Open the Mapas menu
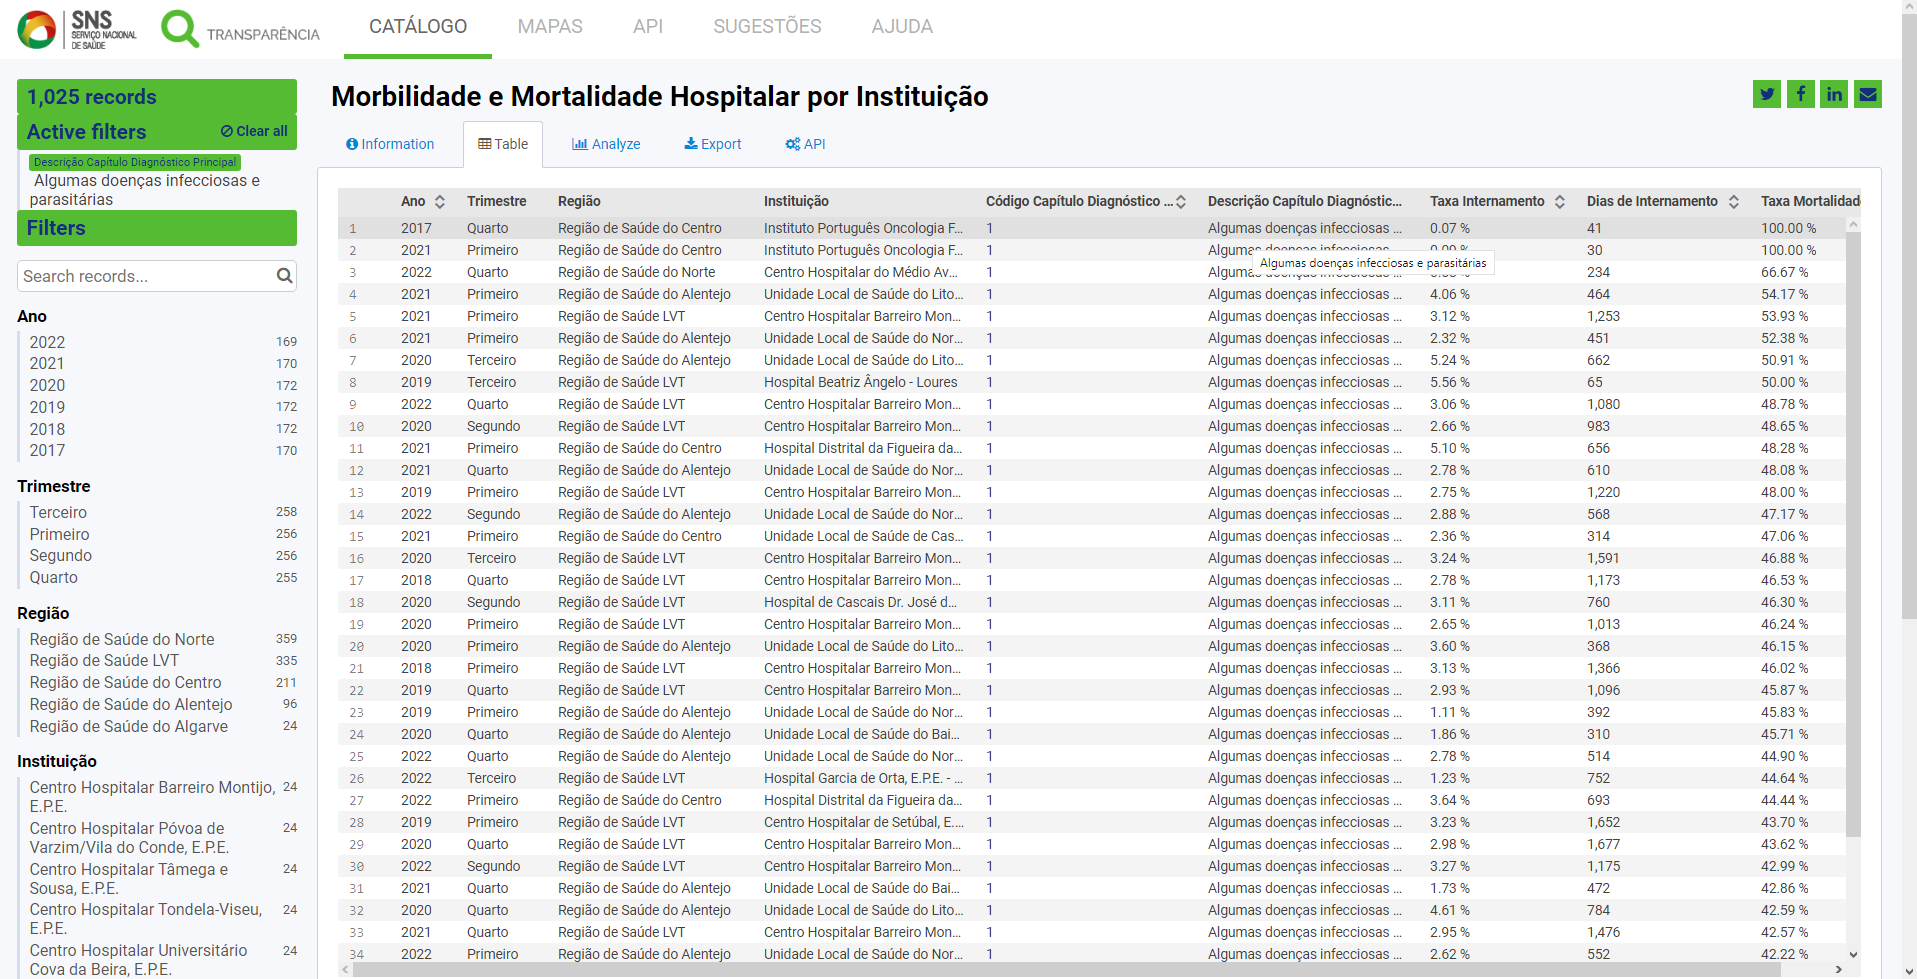Screen dimensions: 1917x979 [x=550, y=27]
